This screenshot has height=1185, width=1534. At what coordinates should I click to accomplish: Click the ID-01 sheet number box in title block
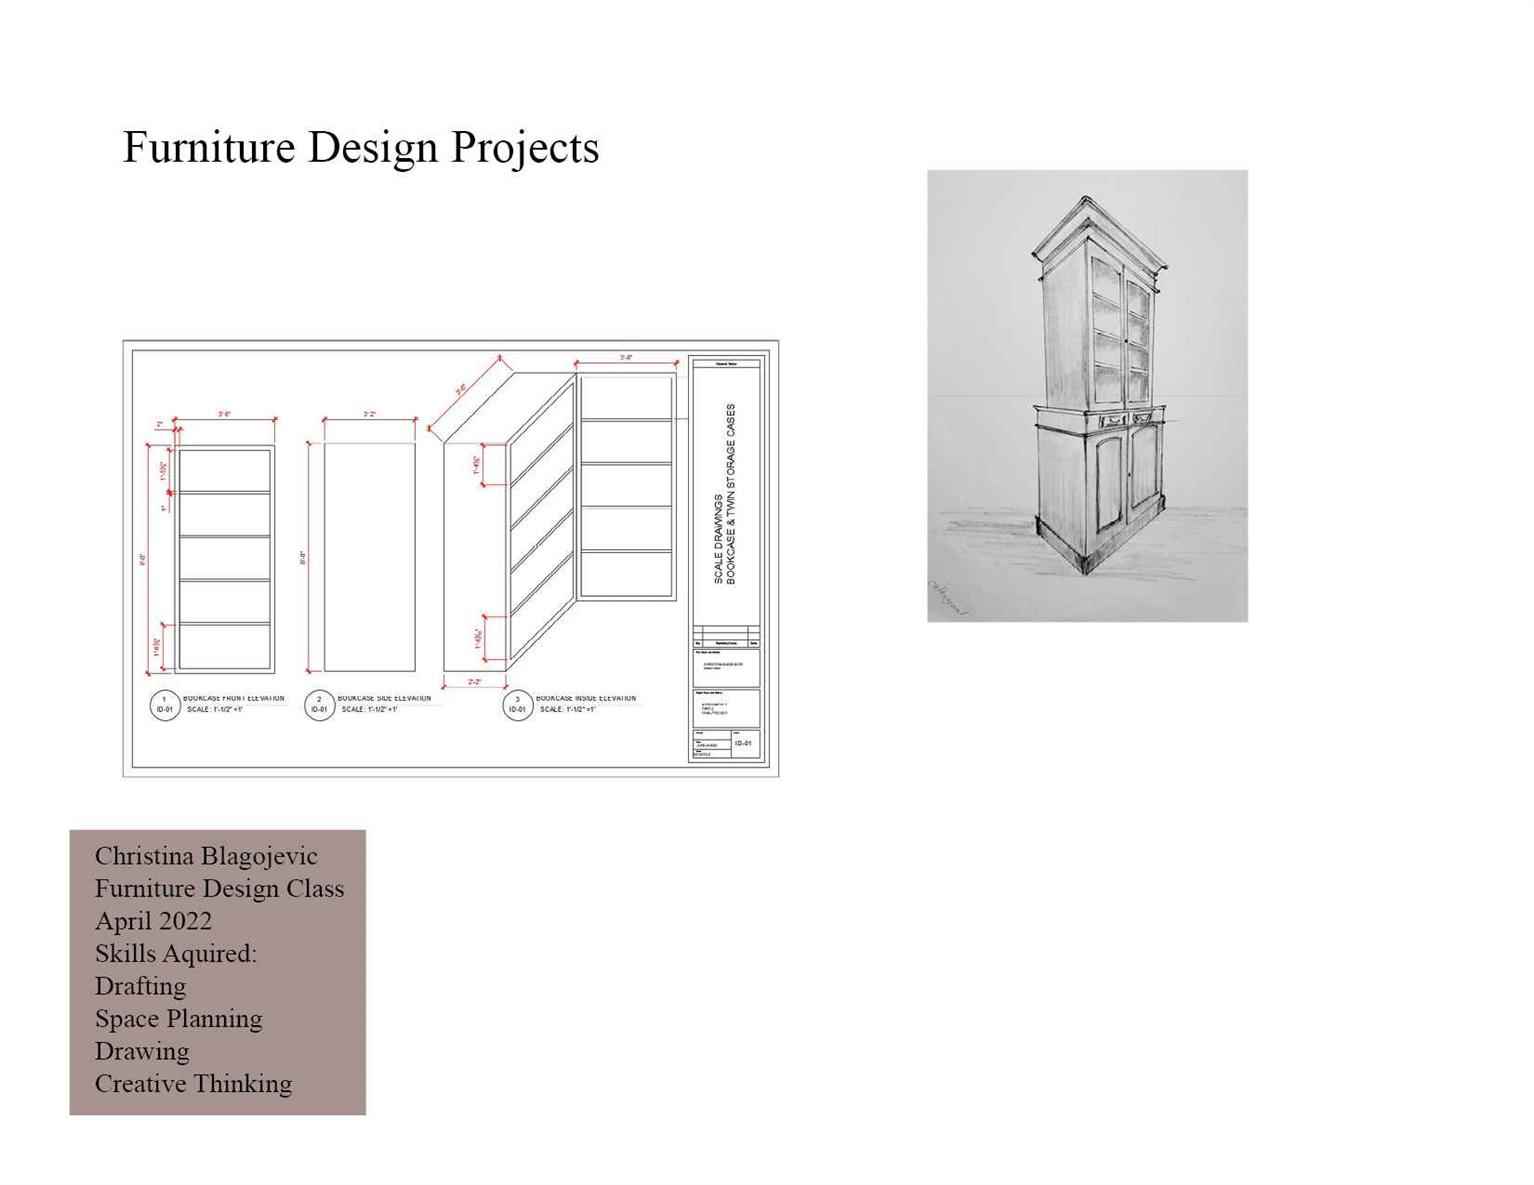(743, 744)
